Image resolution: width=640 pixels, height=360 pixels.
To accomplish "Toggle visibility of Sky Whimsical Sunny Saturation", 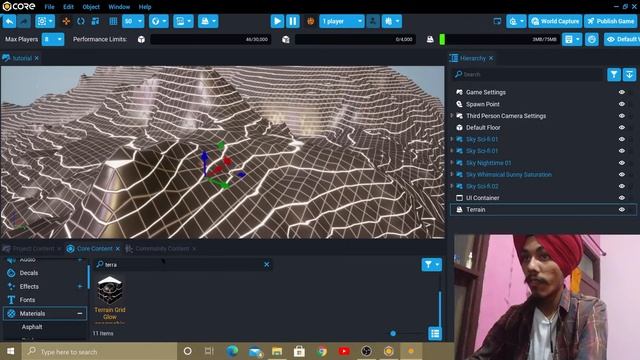I will point(622,174).
